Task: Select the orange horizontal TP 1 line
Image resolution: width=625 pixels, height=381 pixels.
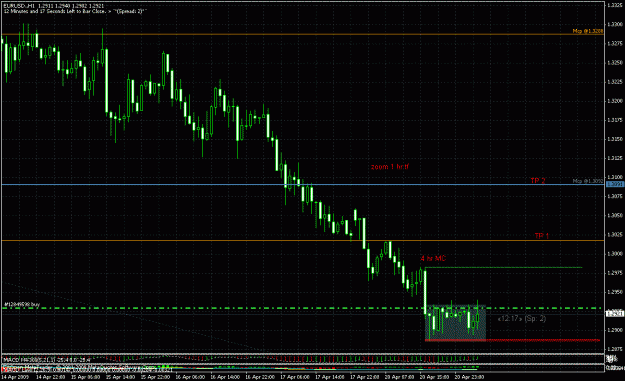Action: (303, 240)
